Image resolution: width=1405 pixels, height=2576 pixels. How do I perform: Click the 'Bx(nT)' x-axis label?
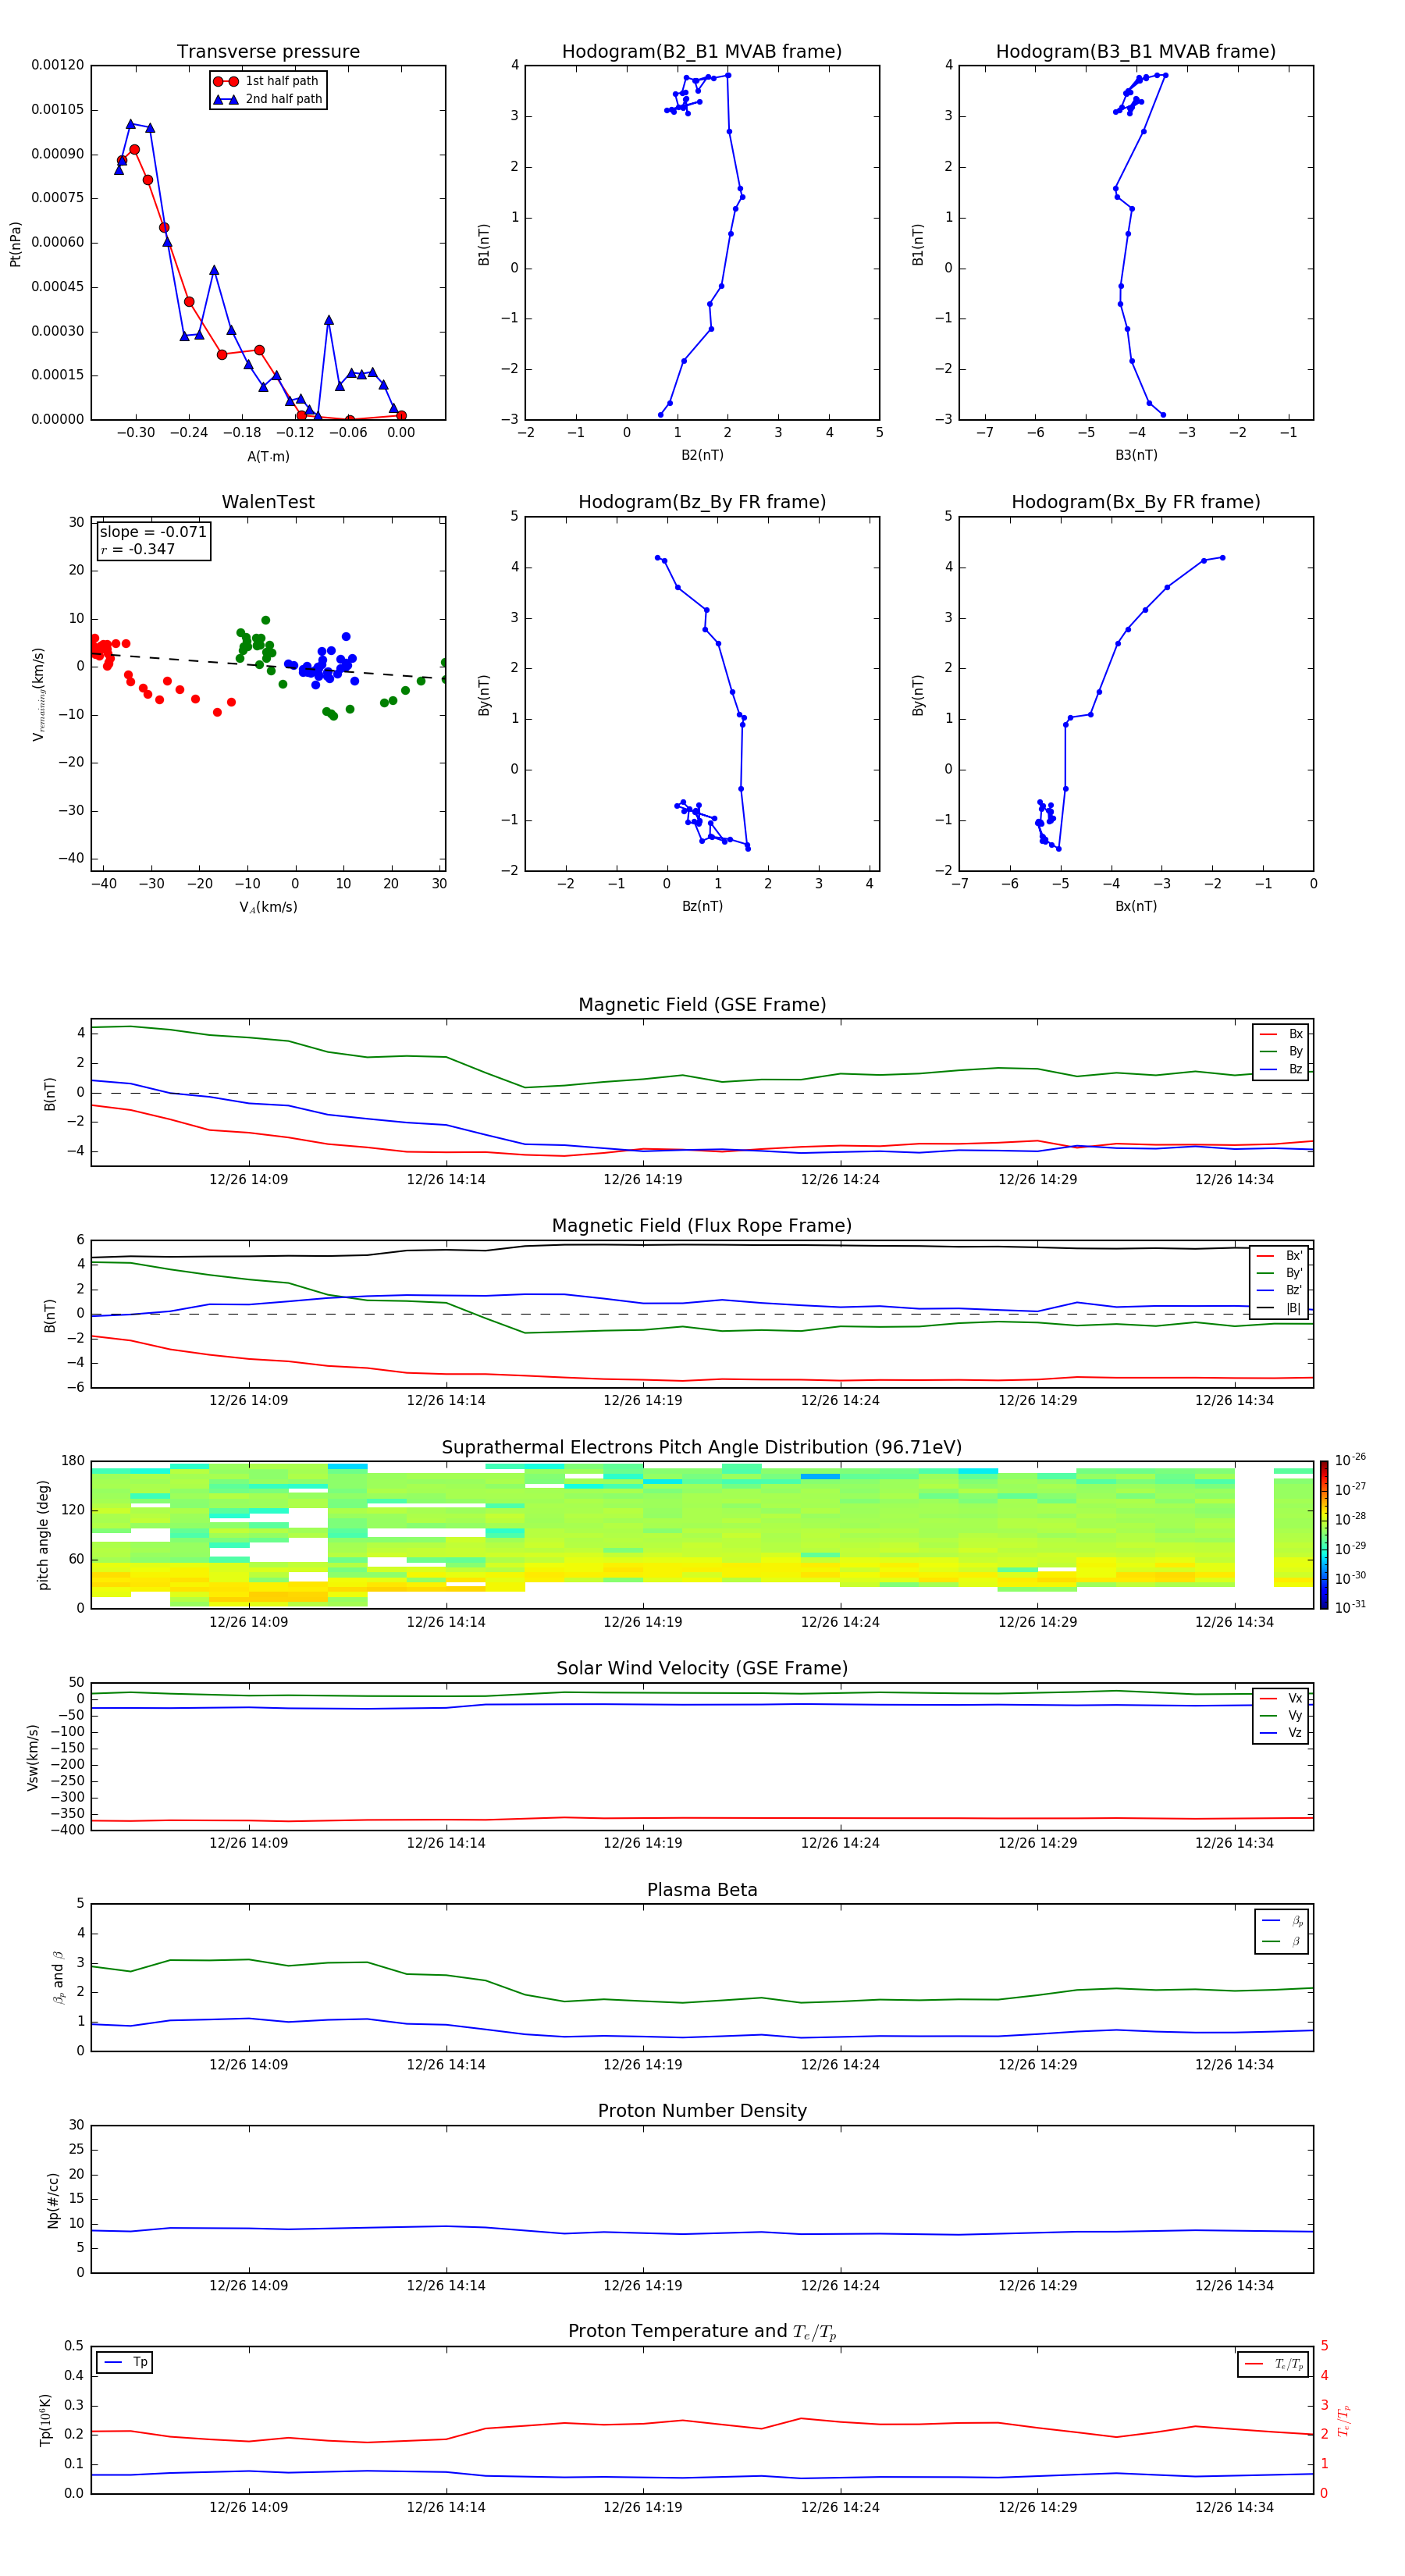click(x=1136, y=906)
